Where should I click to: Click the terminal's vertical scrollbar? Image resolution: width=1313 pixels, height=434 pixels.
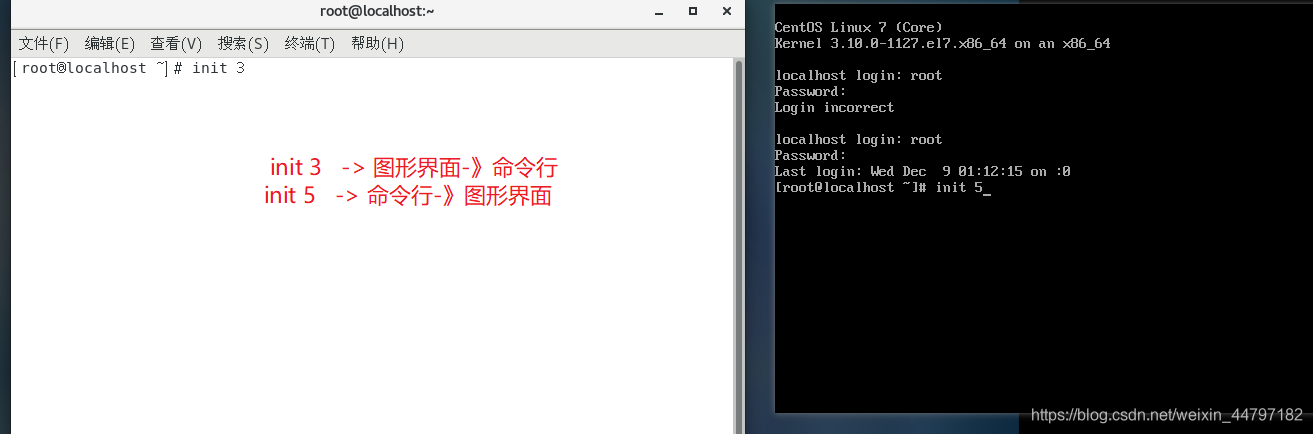739,246
